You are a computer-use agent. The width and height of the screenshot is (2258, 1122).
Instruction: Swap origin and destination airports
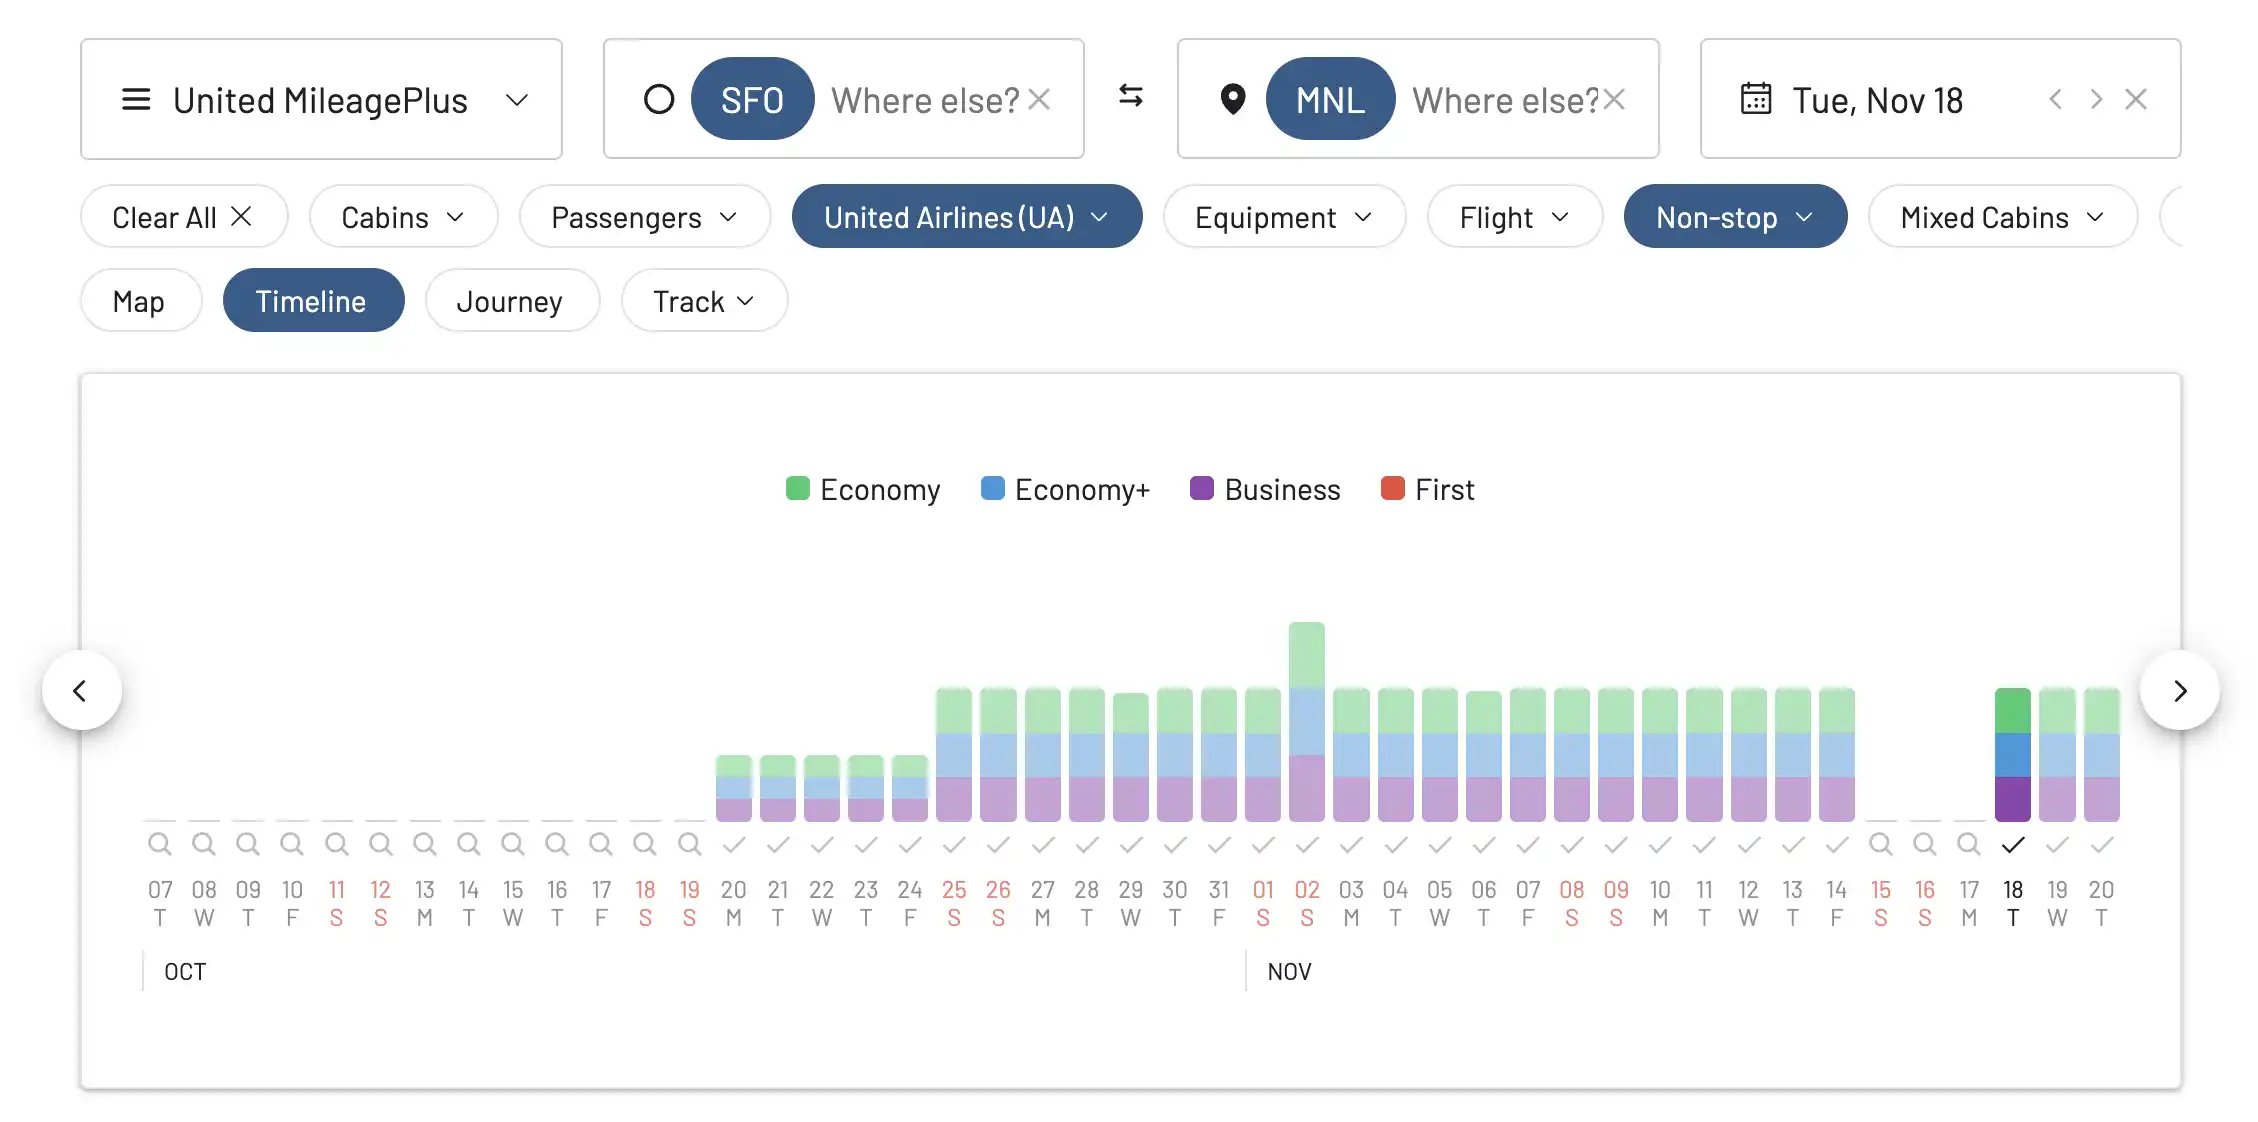pyautogui.click(x=1131, y=96)
